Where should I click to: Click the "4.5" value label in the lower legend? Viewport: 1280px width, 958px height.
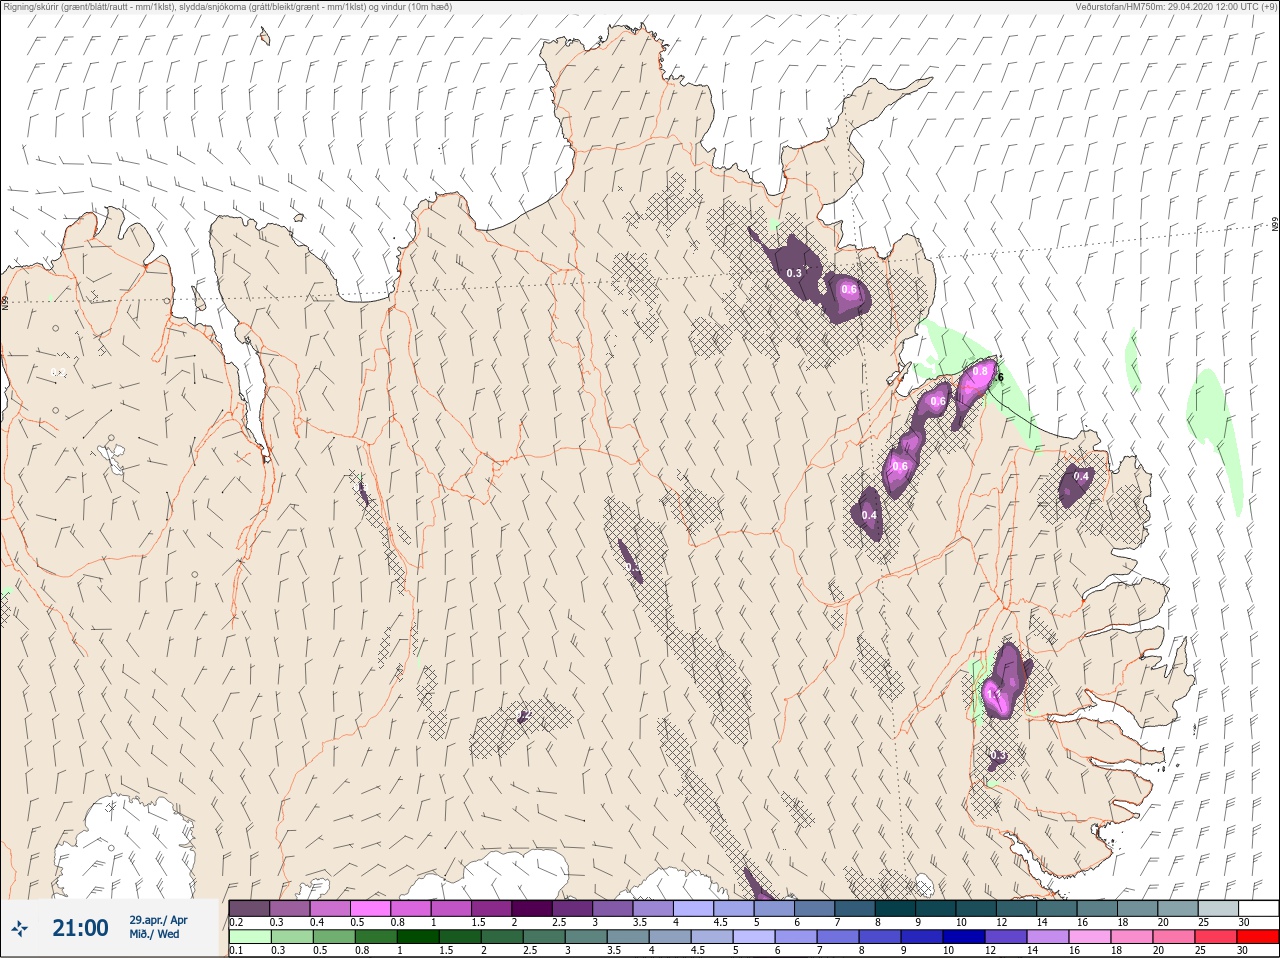[x=697, y=951]
